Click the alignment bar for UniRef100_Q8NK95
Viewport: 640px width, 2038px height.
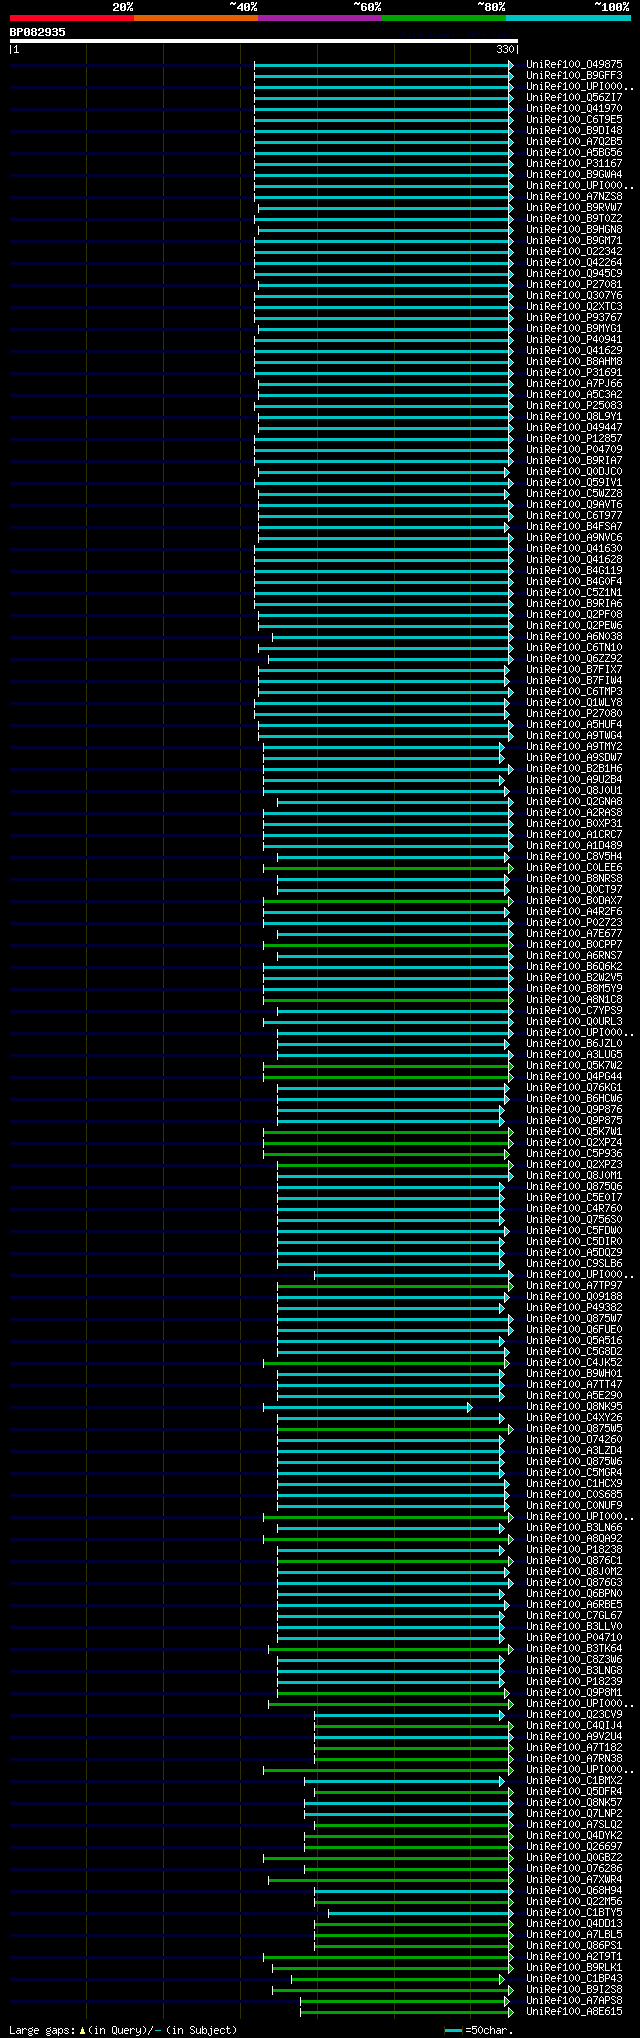click(x=367, y=1406)
